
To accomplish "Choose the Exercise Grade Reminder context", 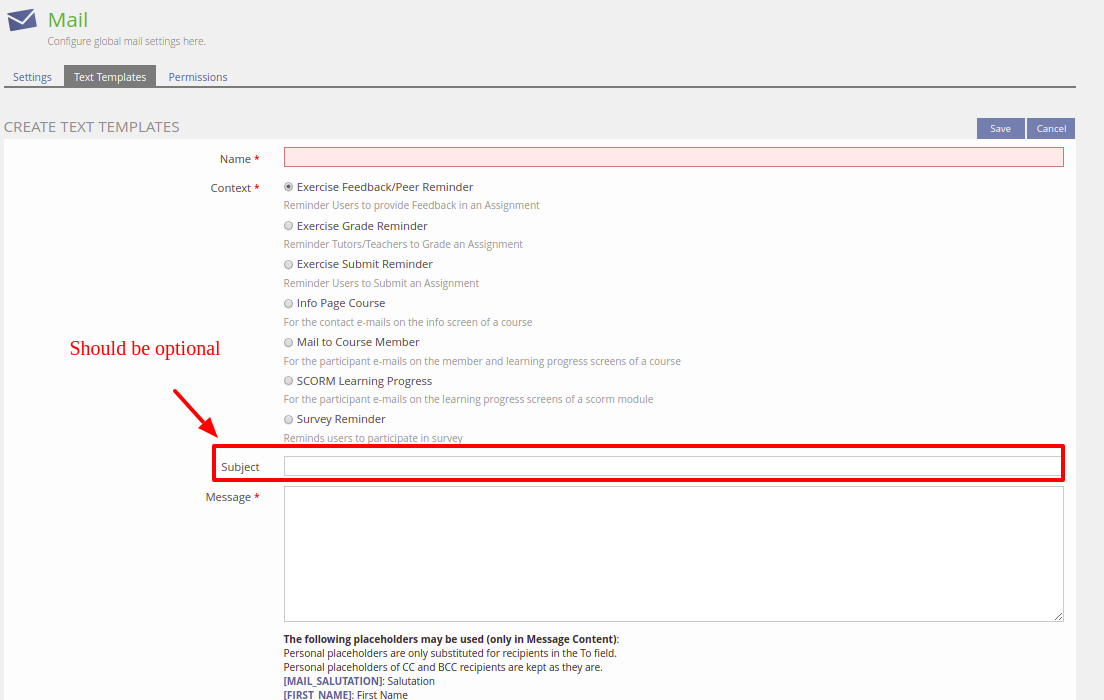I will (x=289, y=226).
